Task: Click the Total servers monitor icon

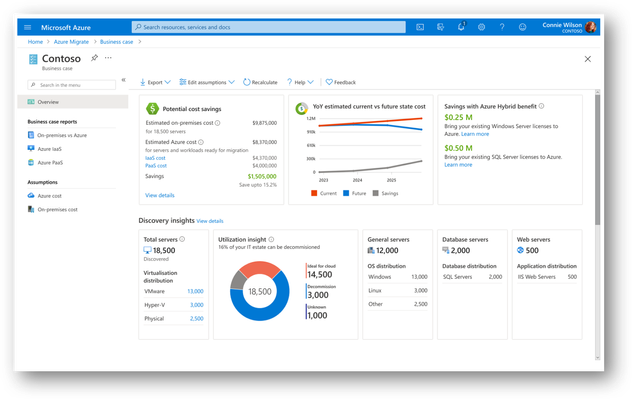Action: click(147, 250)
